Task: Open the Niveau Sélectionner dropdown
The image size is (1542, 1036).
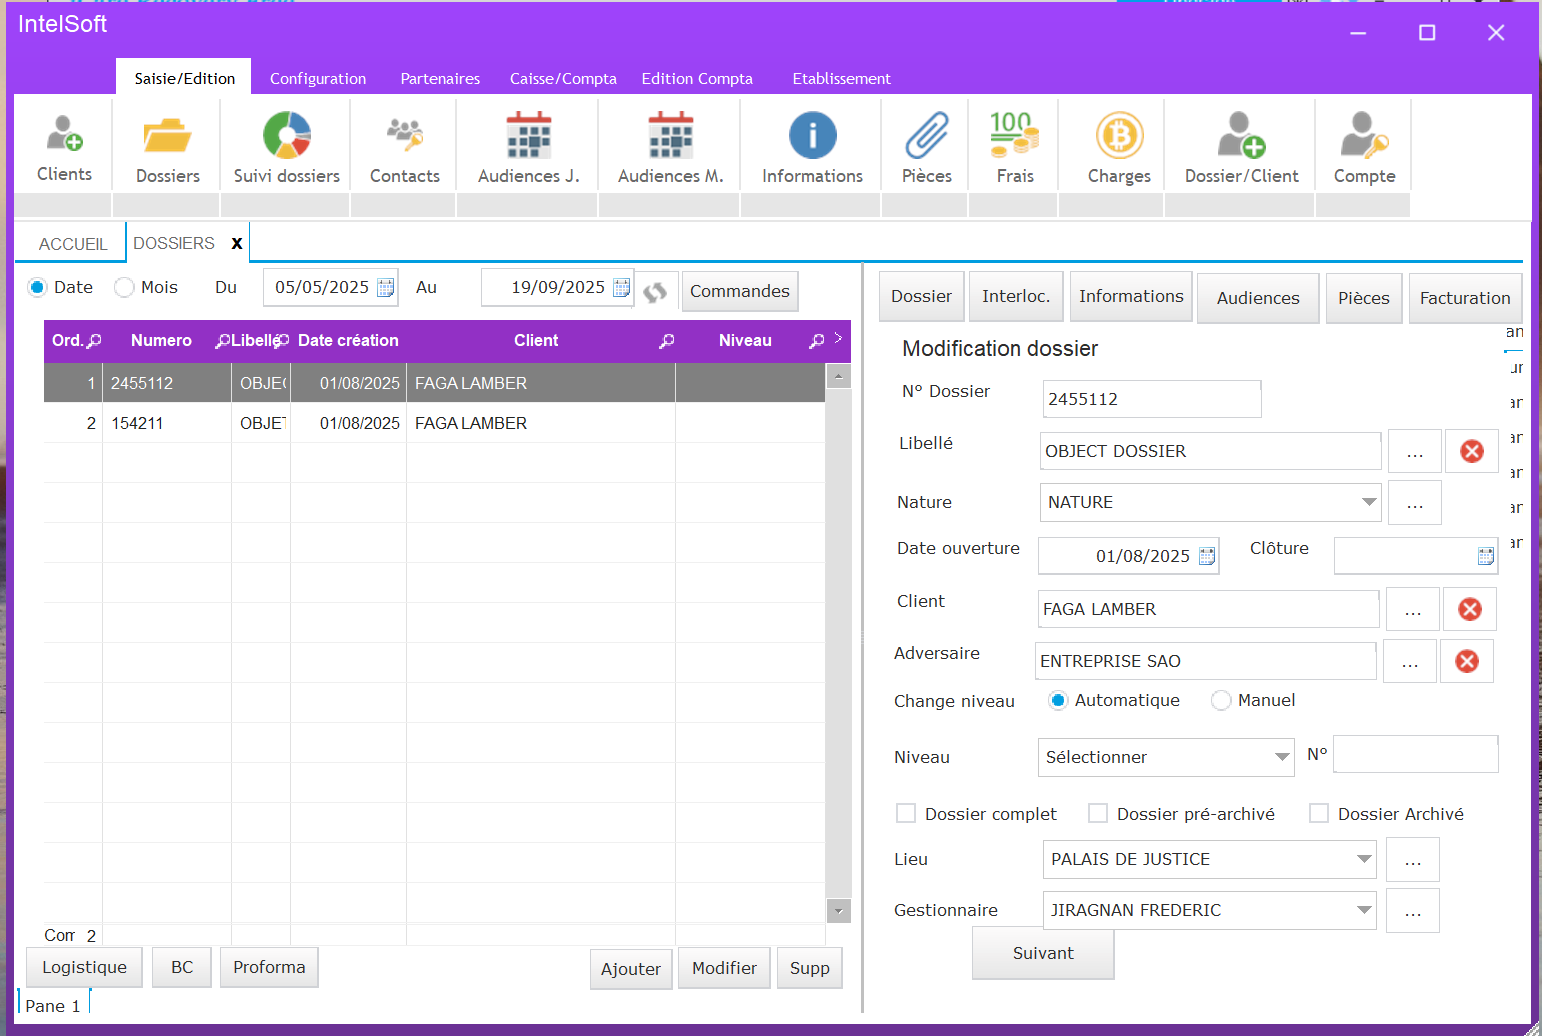Action: point(1281,757)
